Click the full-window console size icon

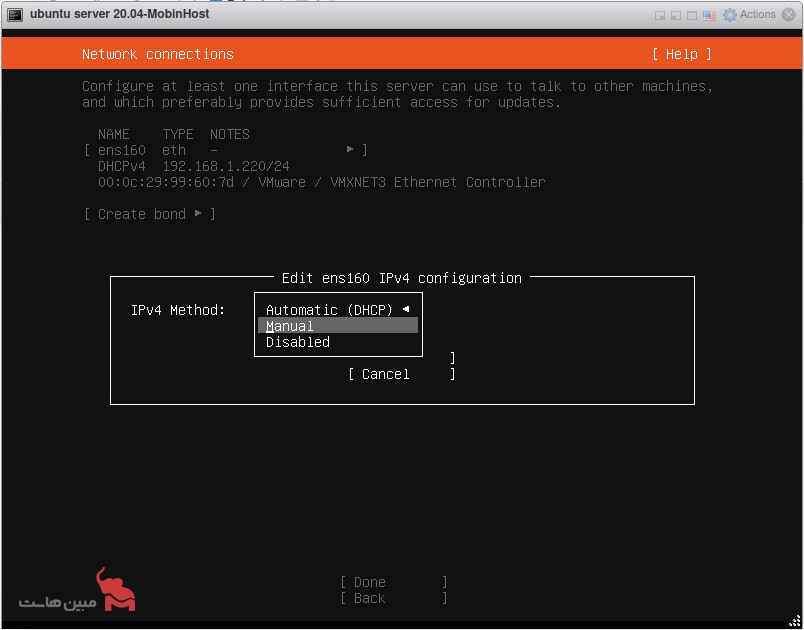pos(692,15)
